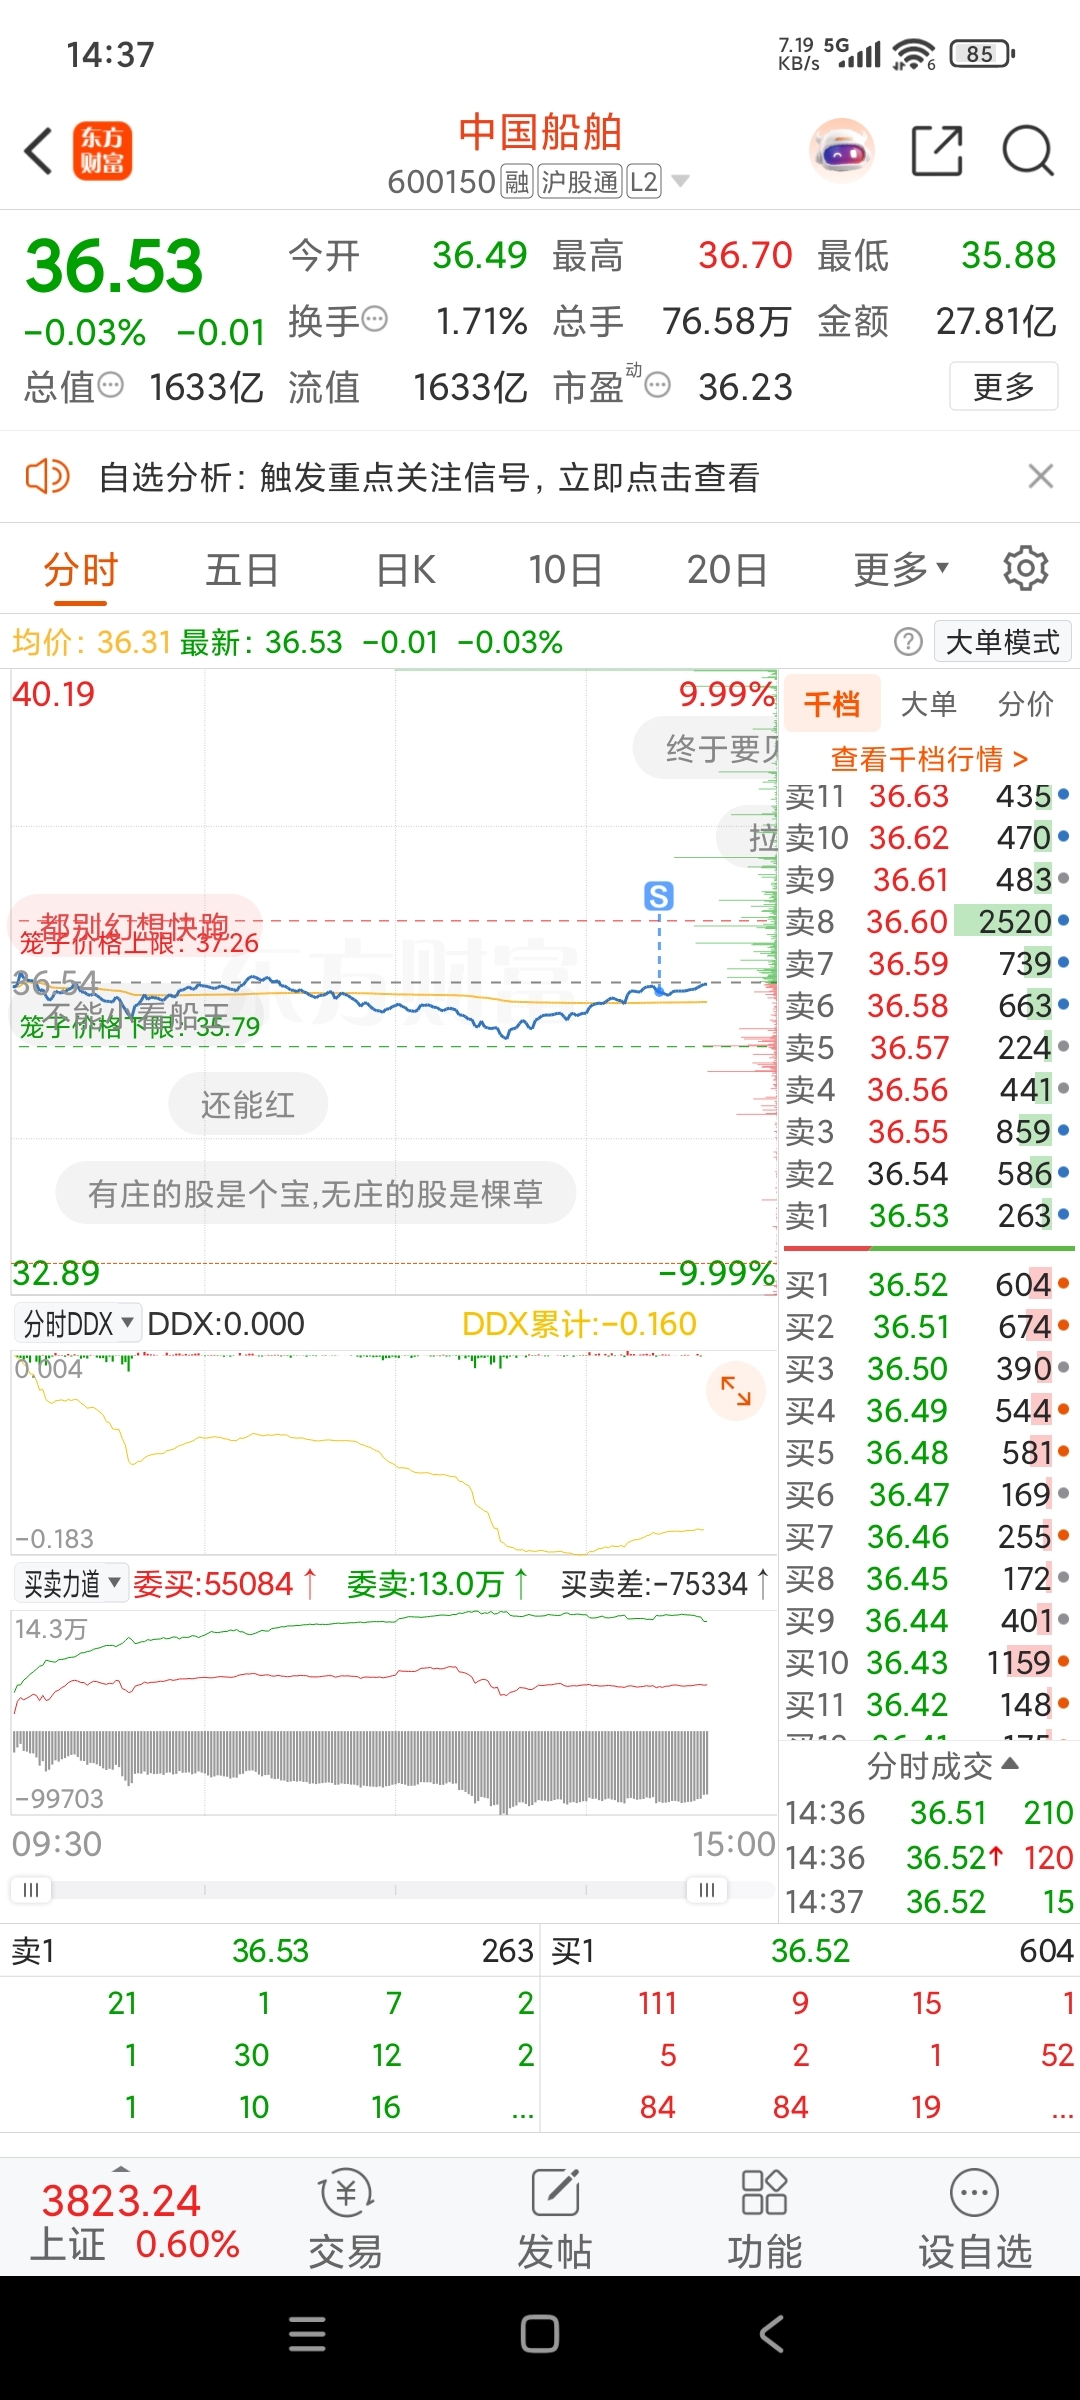Toggle the 大单模式 button
The image size is (1080, 2400).
pyautogui.click(x=1002, y=642)
